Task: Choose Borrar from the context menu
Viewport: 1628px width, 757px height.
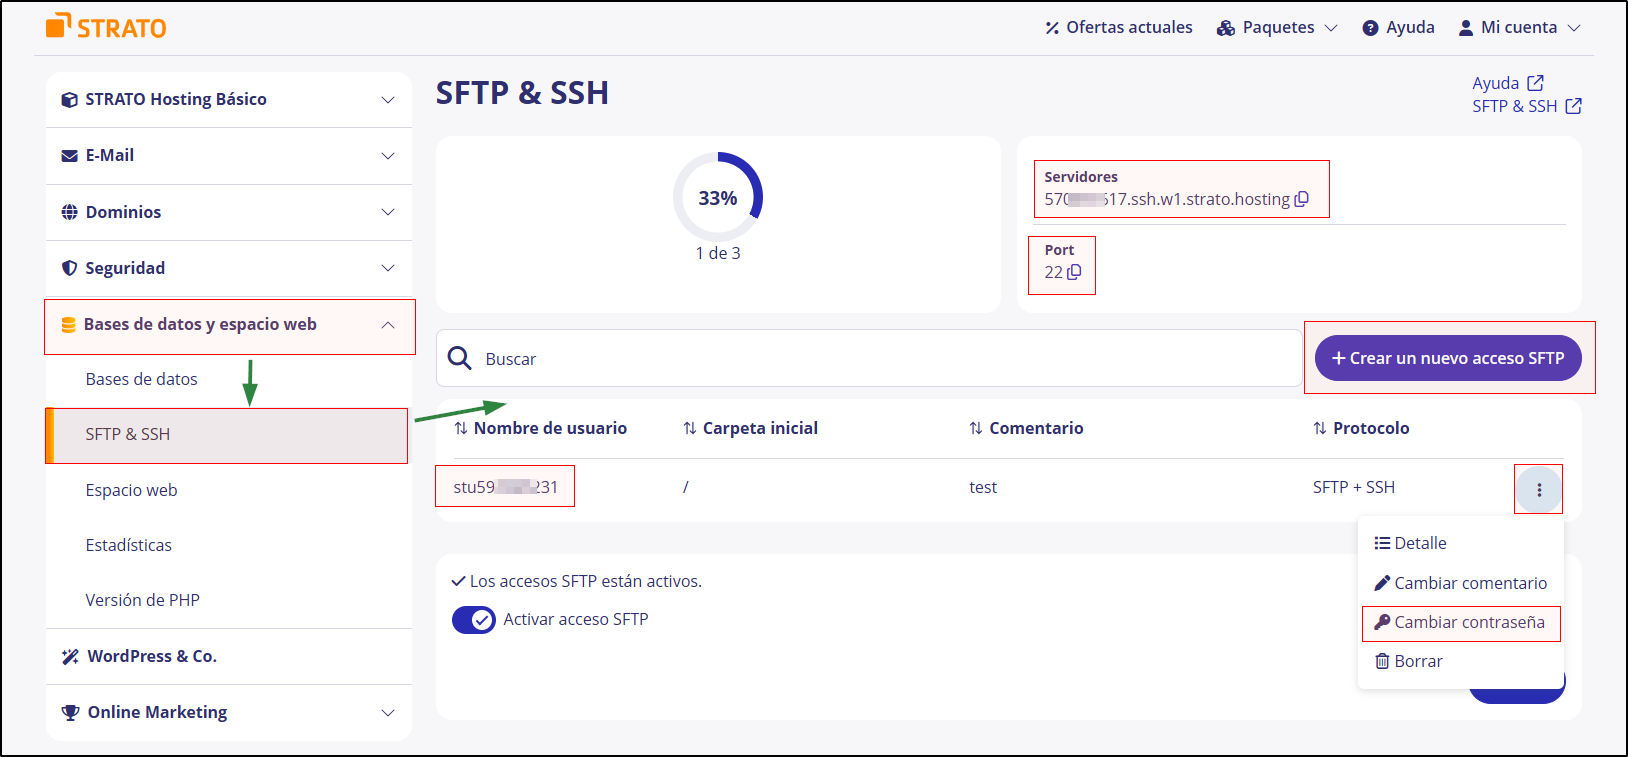Action: coord(1409,661)
